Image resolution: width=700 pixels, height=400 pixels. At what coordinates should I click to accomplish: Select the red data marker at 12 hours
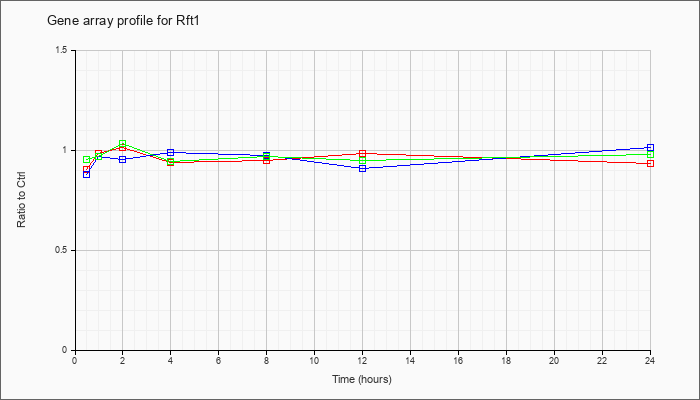coord(362,154)
